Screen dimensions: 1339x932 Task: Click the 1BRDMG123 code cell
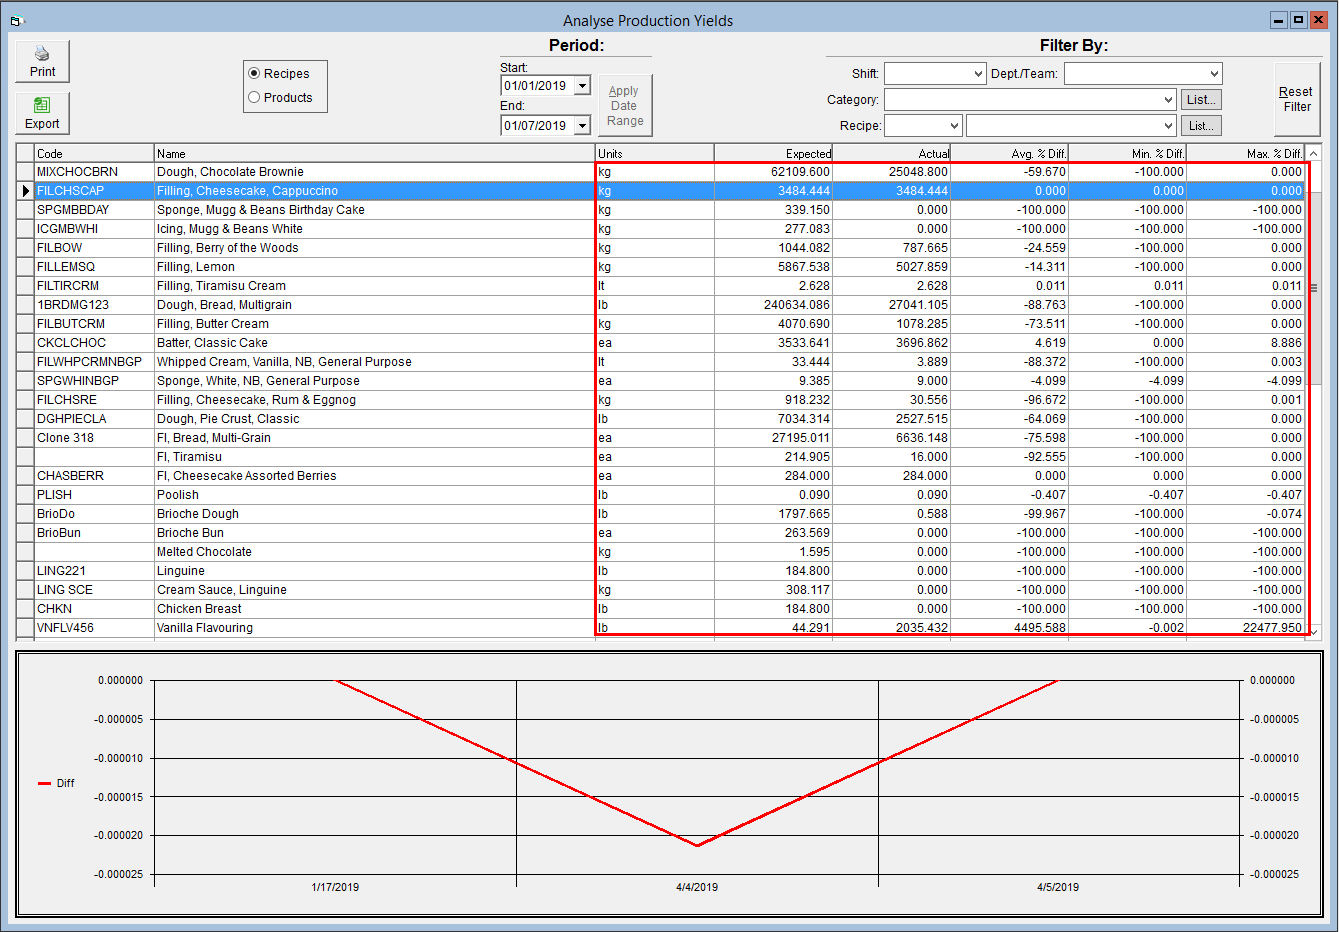pos(94,305)
